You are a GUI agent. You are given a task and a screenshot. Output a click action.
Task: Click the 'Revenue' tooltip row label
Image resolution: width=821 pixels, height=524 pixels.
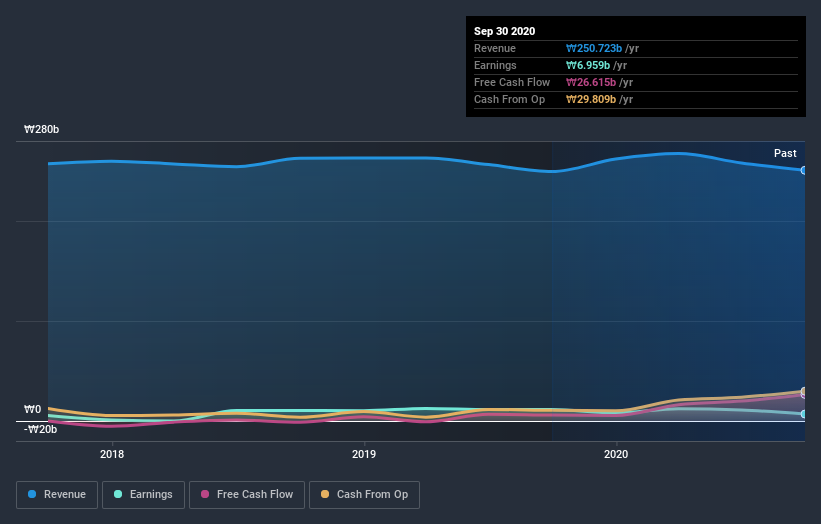(x=494, y=48)
